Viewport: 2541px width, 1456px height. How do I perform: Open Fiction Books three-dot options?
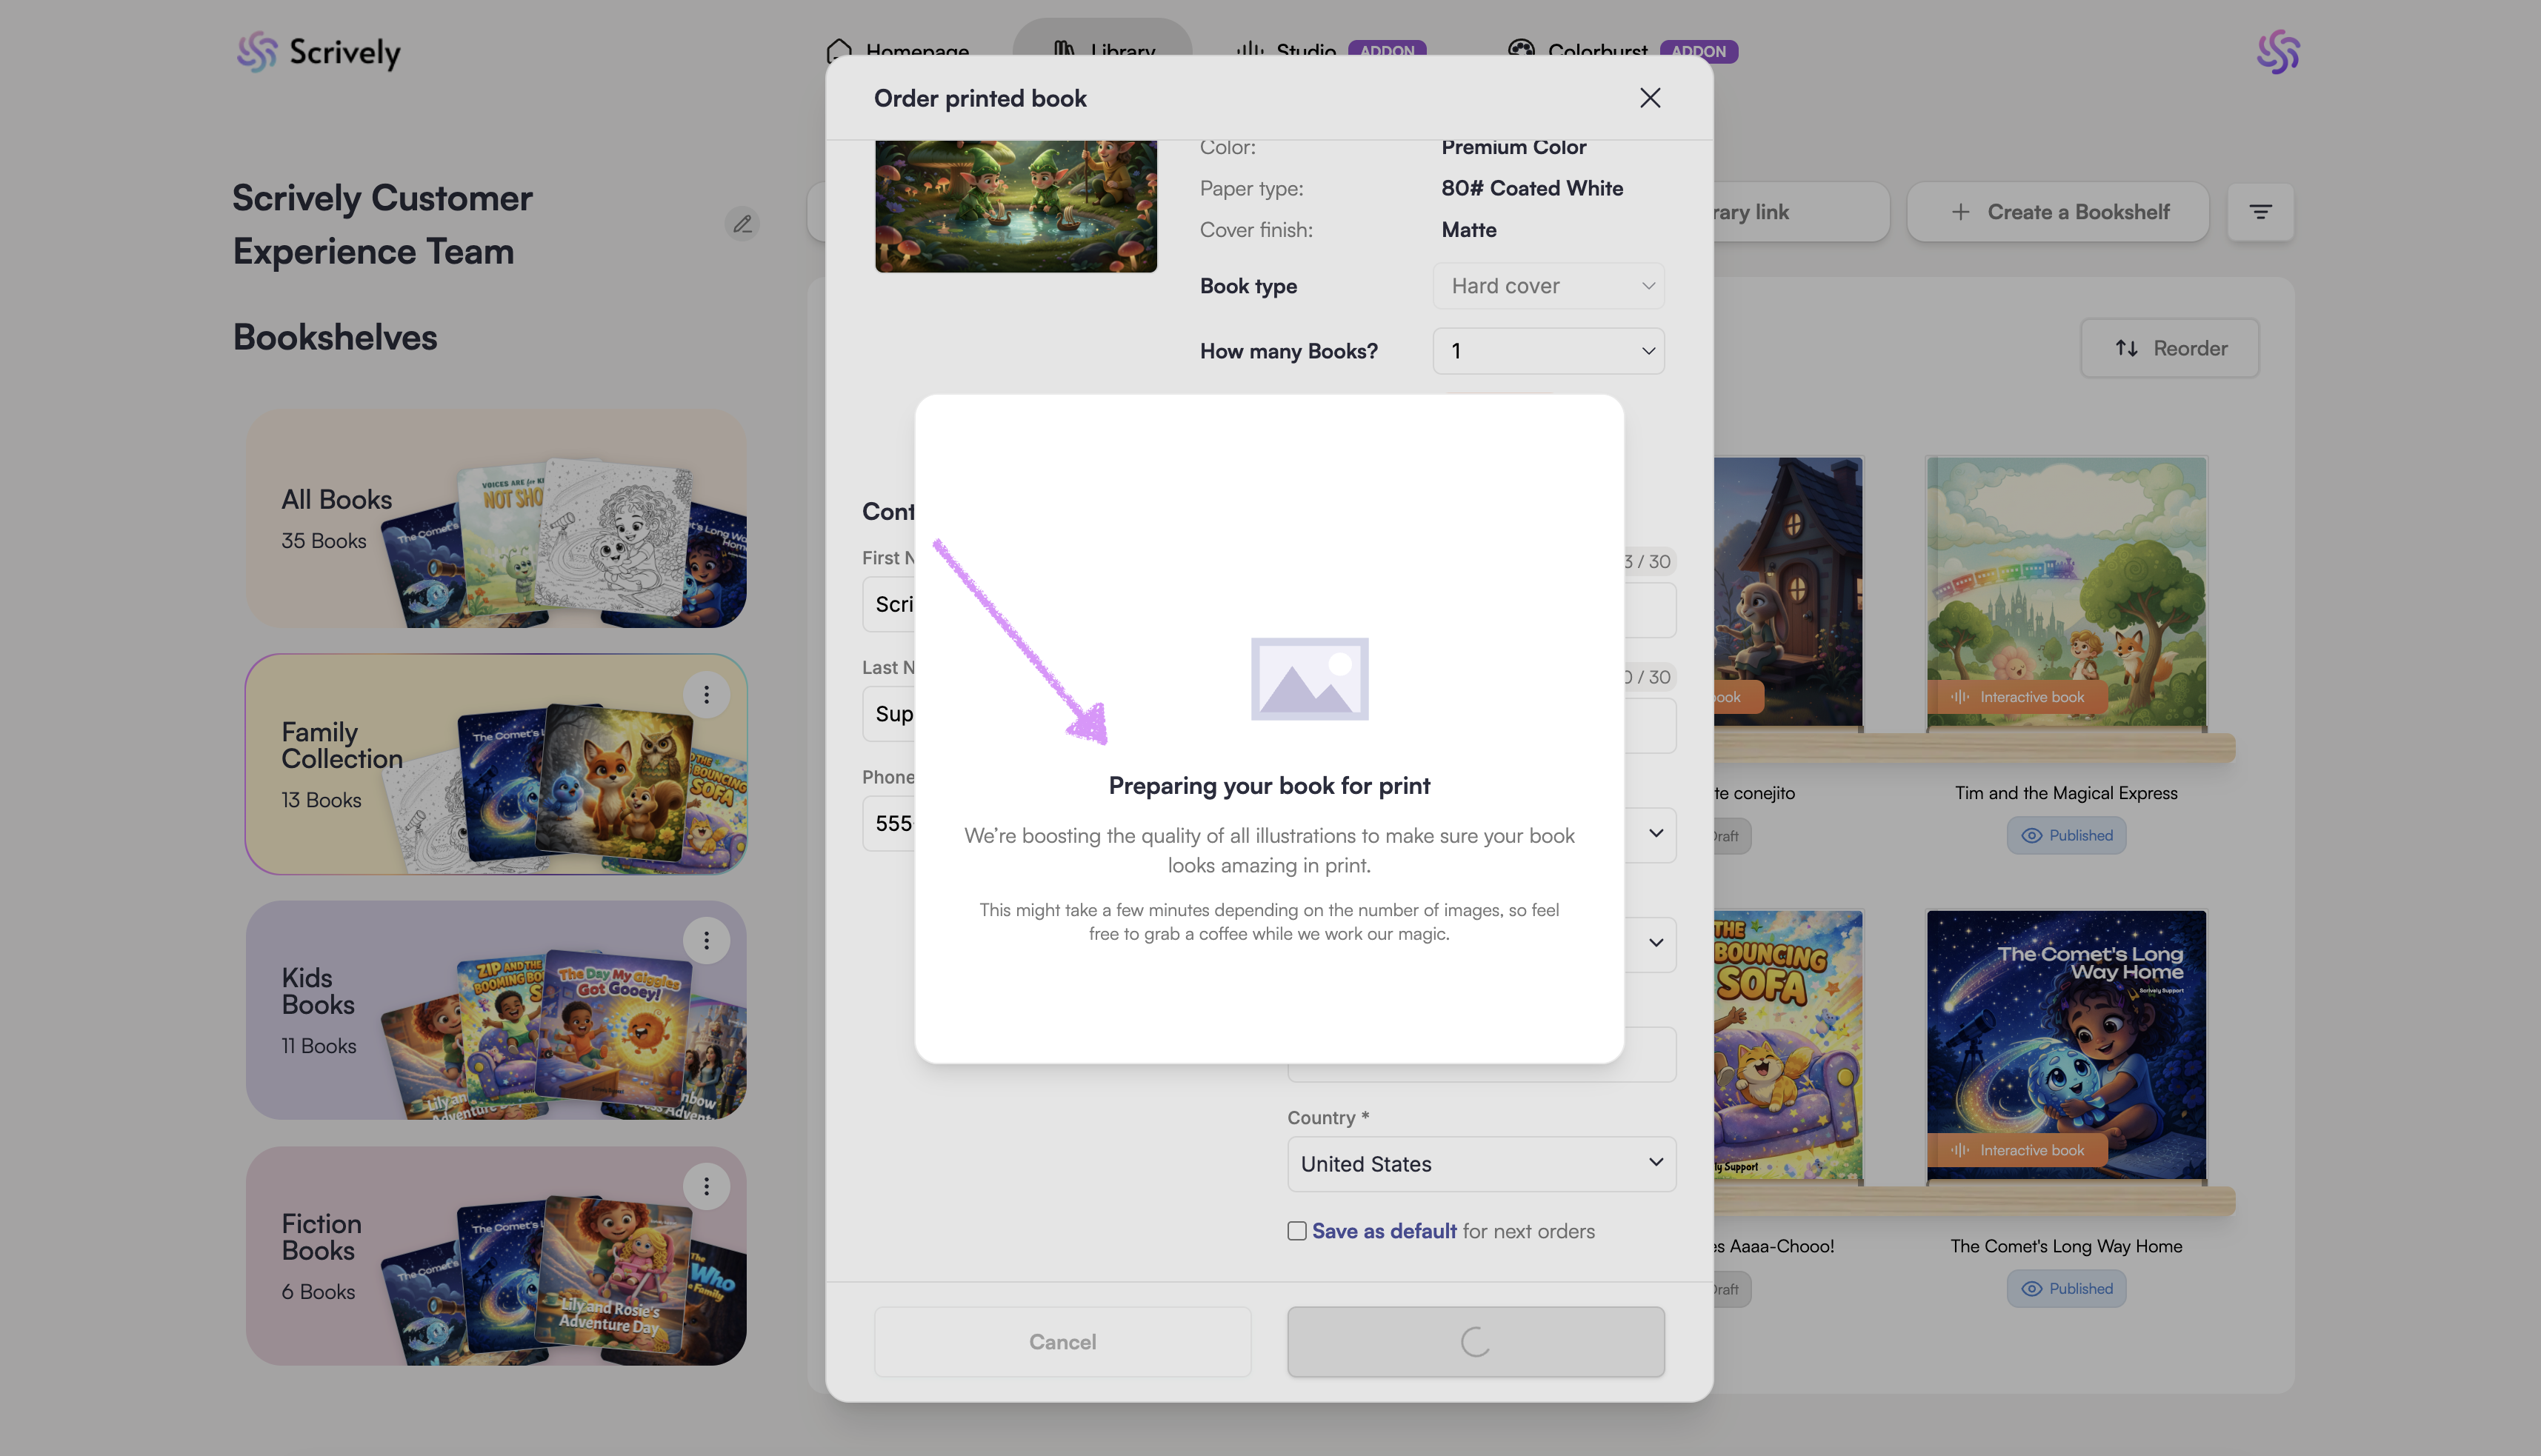click(706, 1186)
